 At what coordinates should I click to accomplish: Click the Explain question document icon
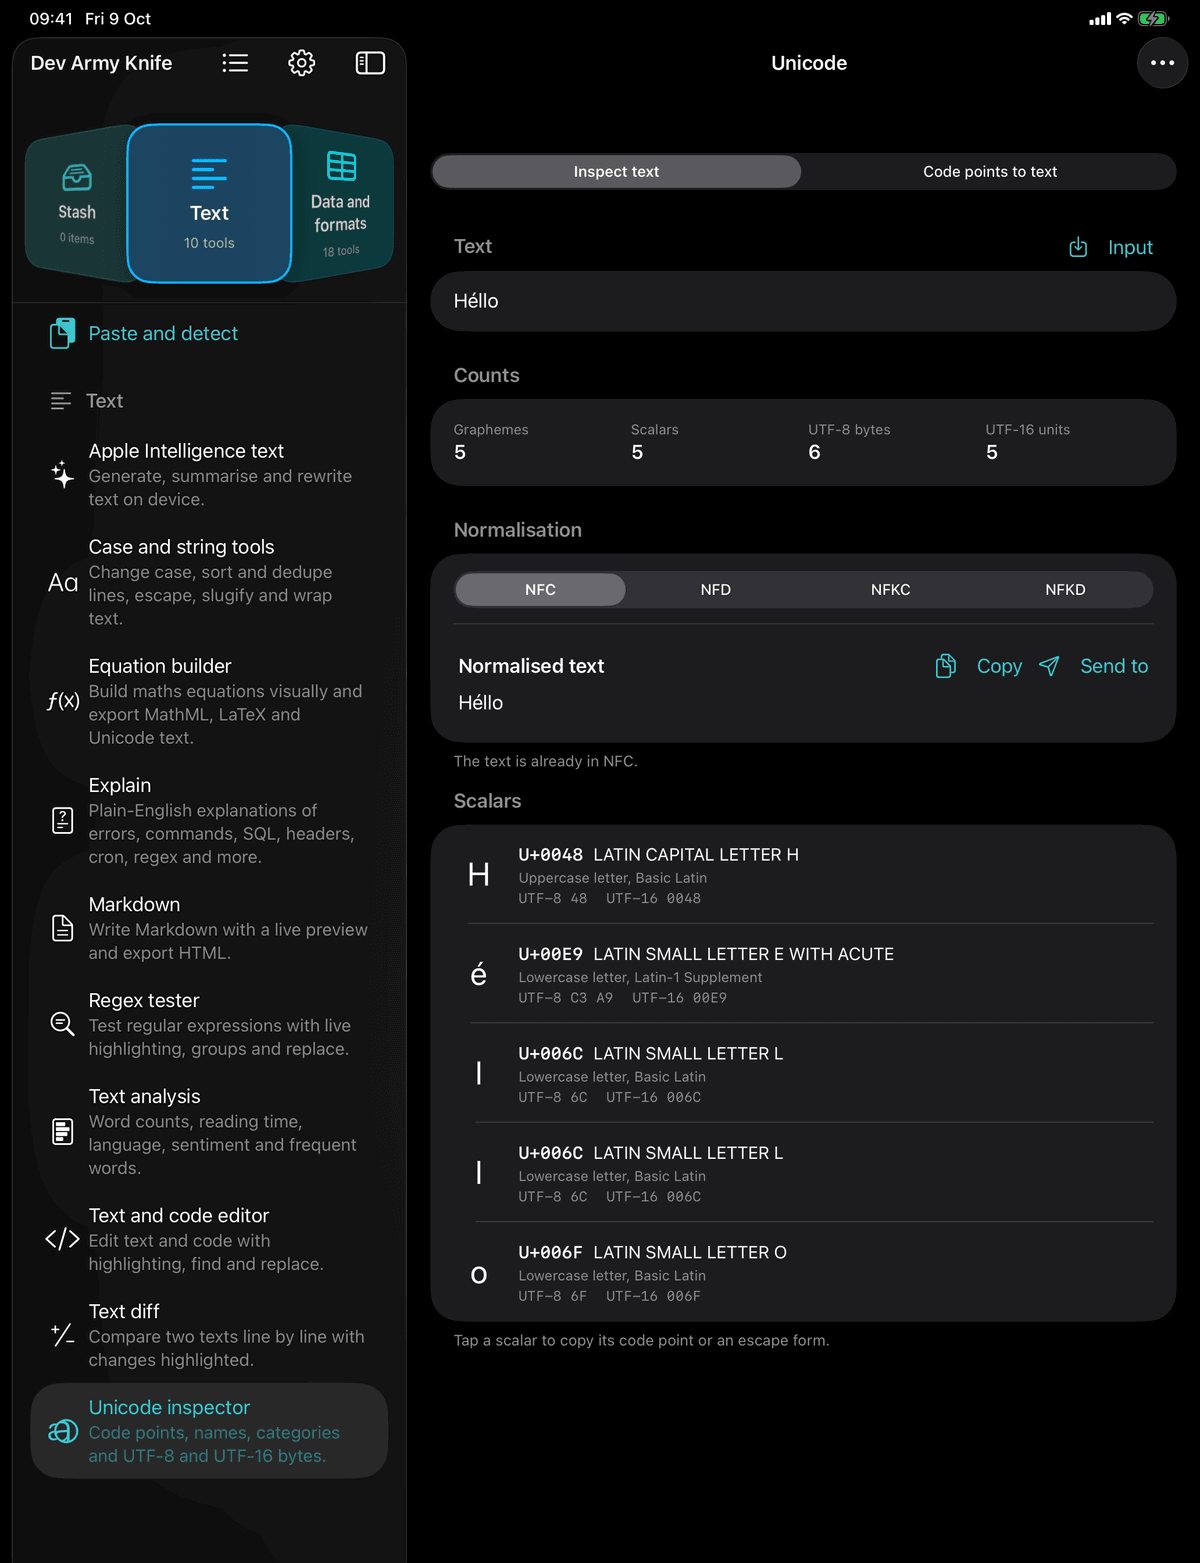(62, 821)
